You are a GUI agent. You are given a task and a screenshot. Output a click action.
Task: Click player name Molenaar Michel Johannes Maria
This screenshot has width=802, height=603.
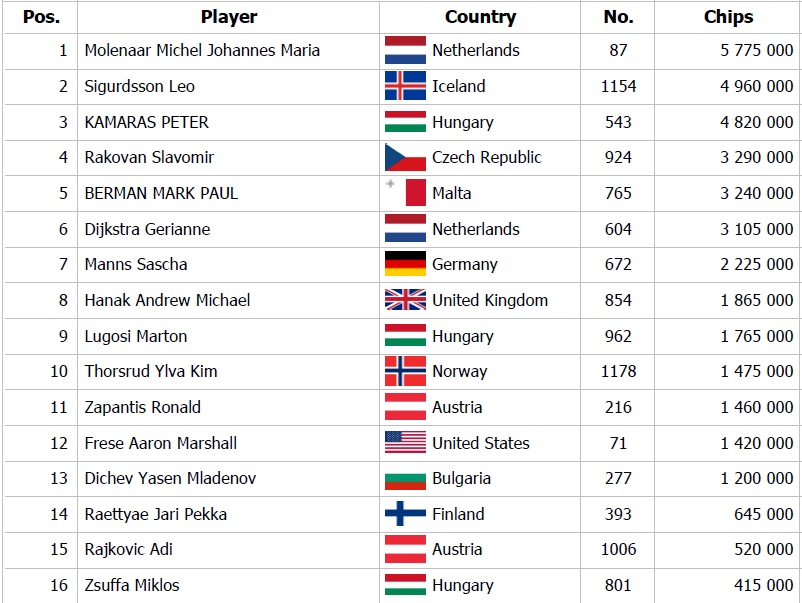click(202, 50)
